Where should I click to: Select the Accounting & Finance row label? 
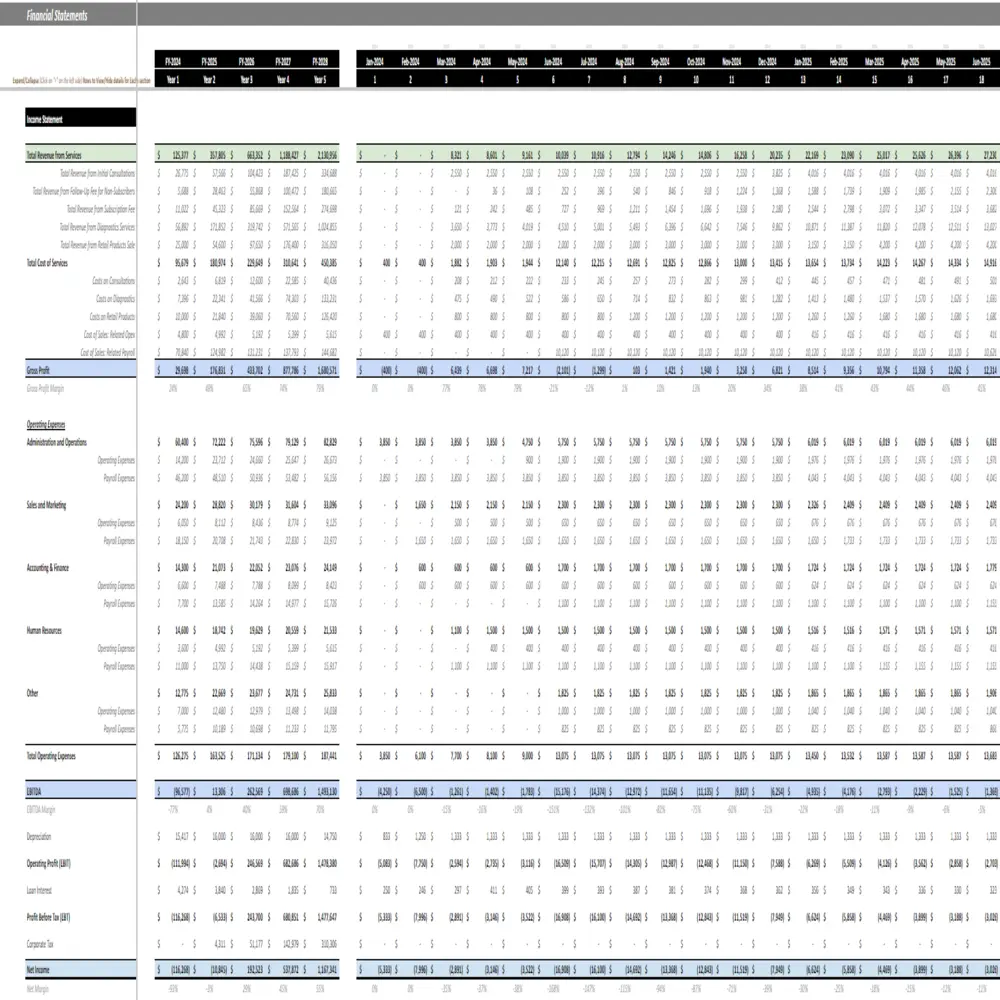[48, 568]
